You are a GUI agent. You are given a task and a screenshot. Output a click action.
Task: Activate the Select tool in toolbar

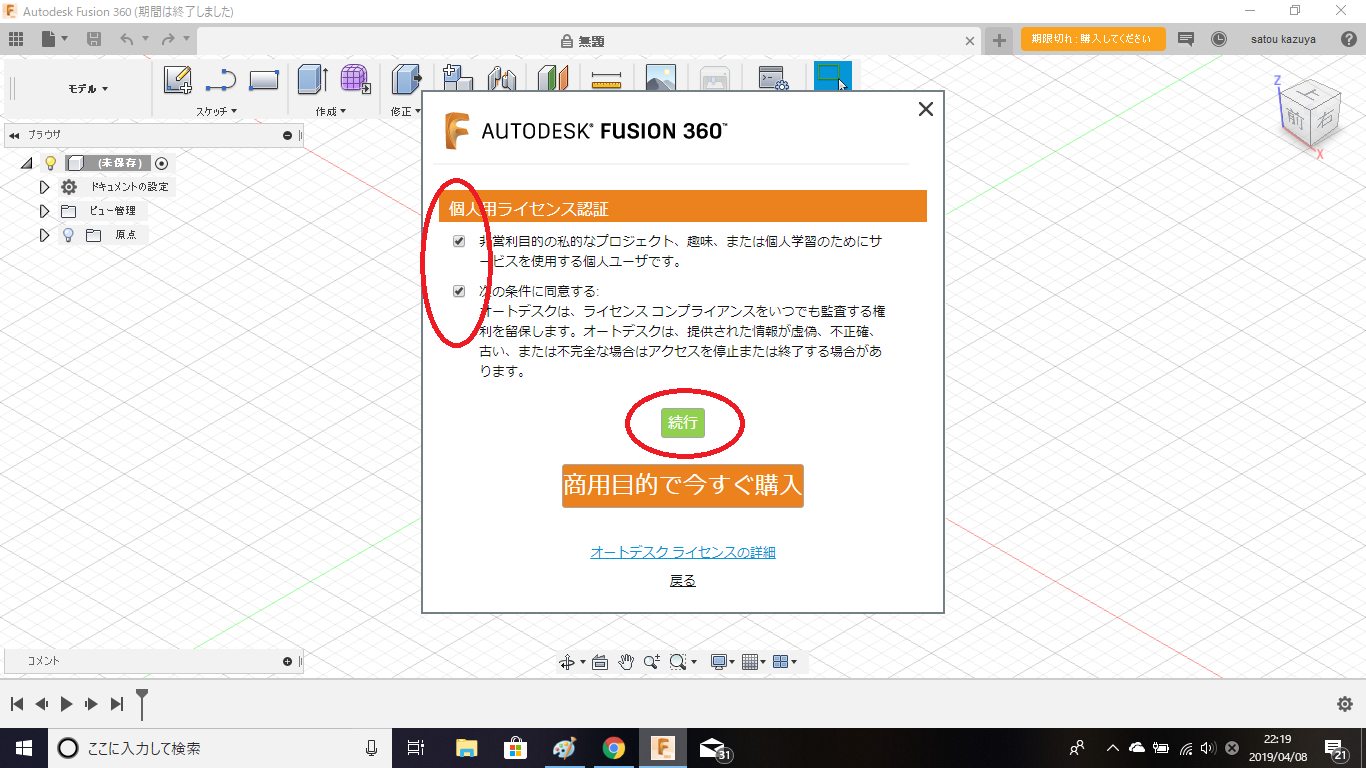831,77
